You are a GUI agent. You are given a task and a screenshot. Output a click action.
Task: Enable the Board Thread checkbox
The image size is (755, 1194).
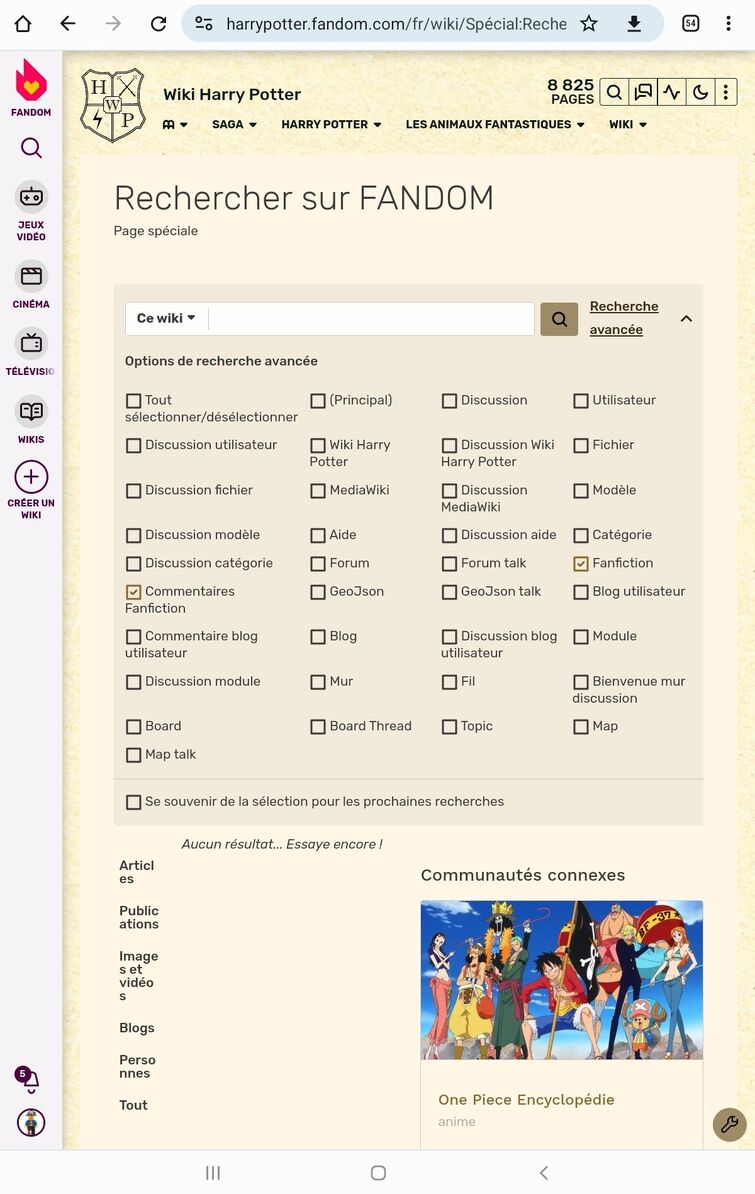(318, 726)
